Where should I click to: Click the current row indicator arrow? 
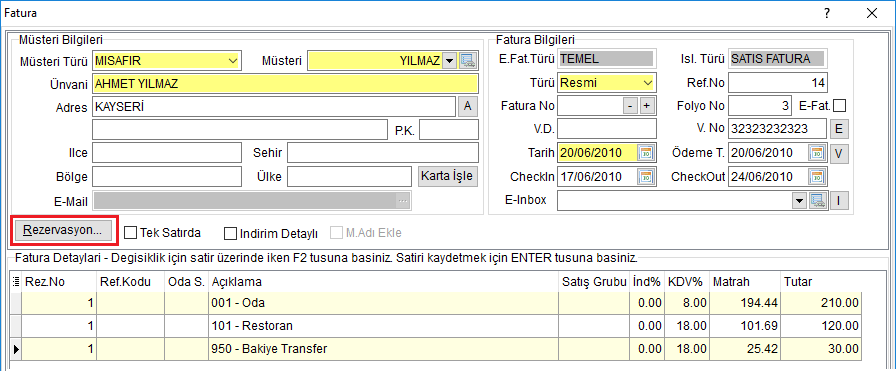(16, 349)
